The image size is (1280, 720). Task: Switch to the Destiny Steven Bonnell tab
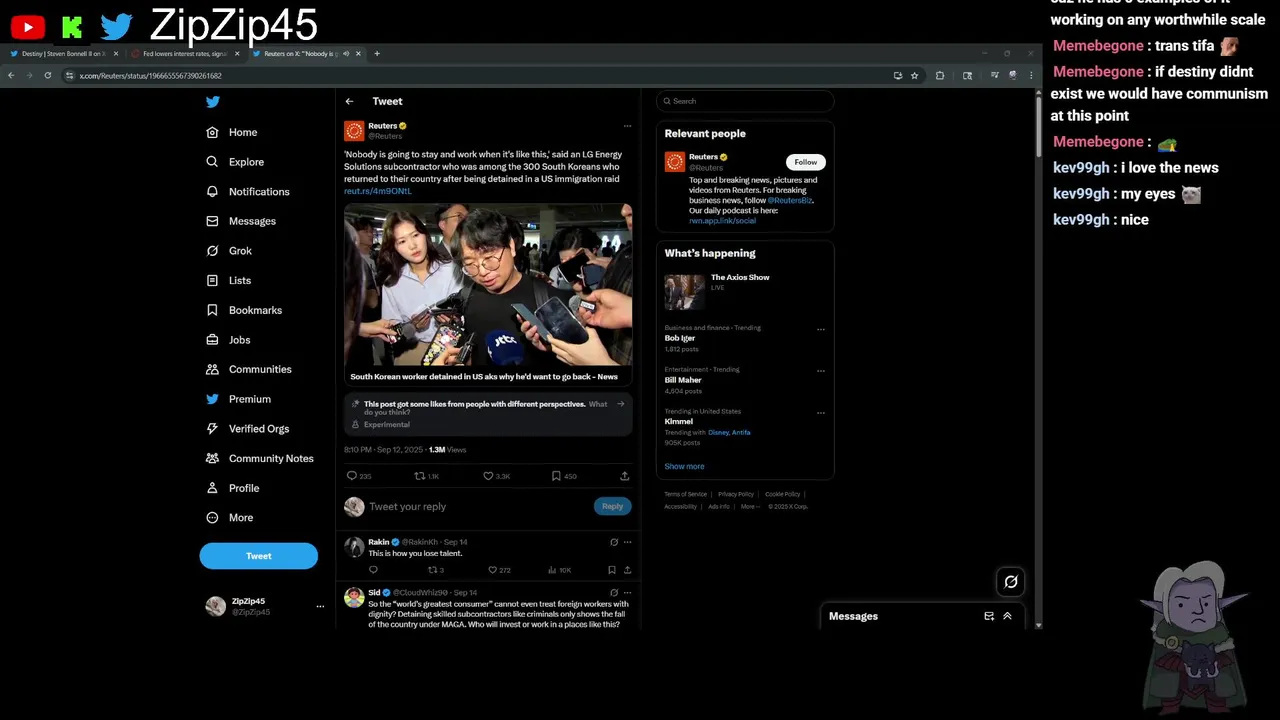click(x=64, y=53)
